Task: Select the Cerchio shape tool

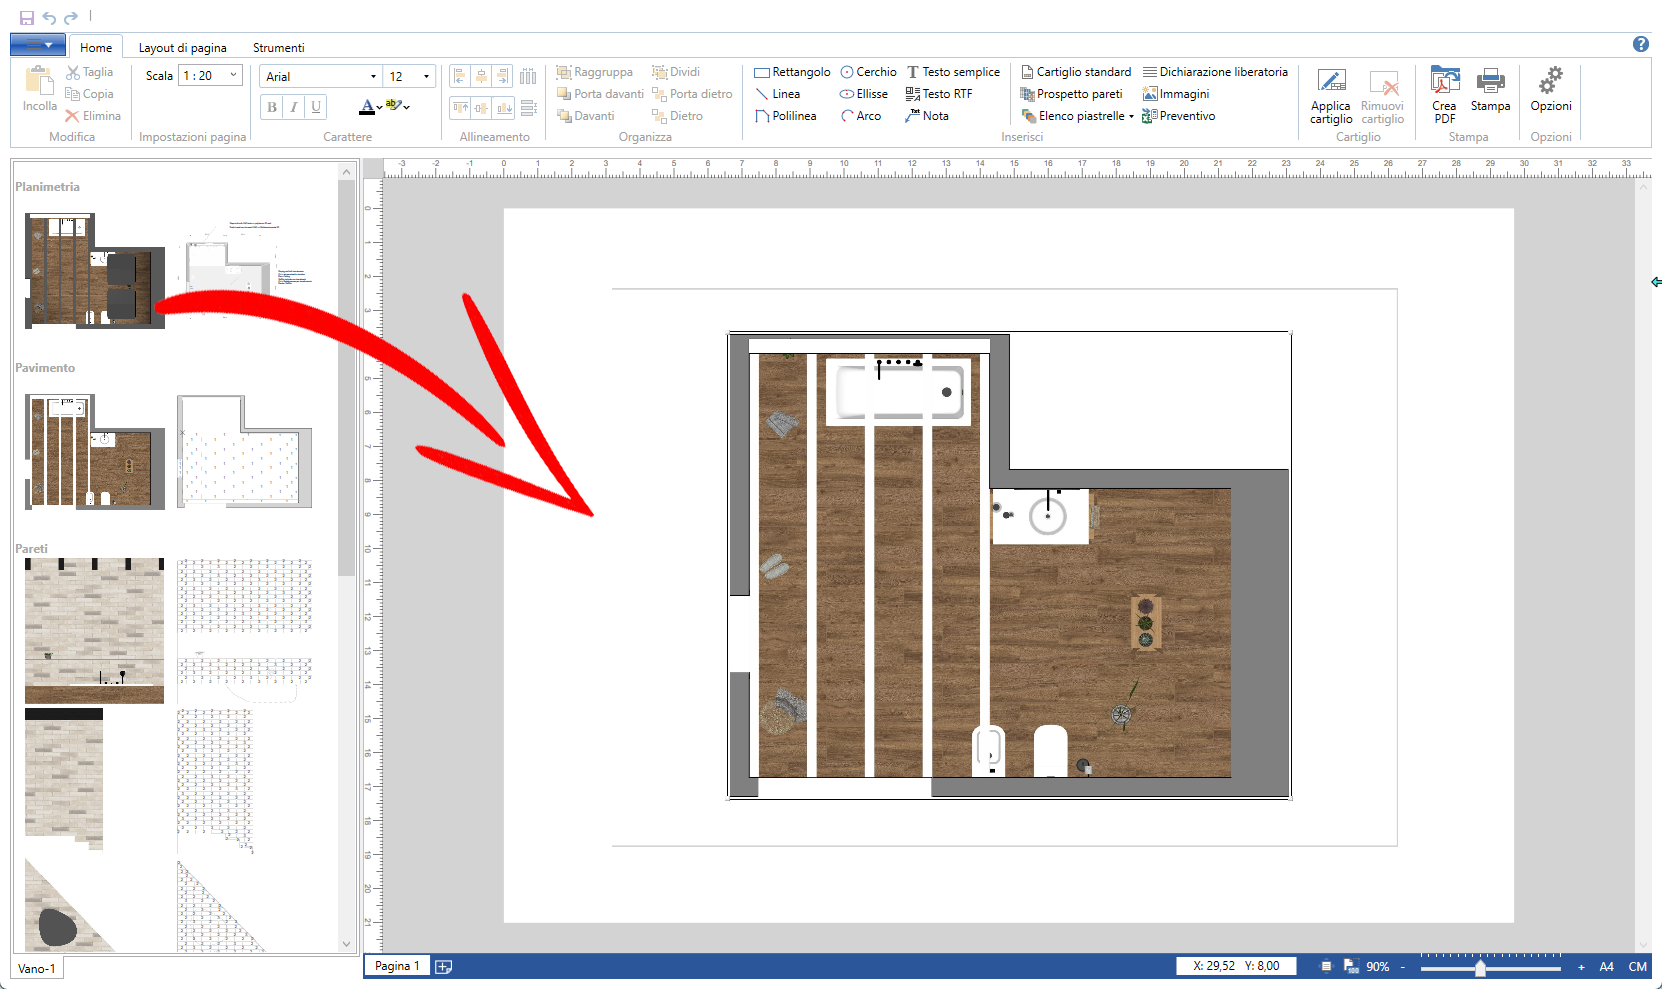Action: [x=868, y=72]
